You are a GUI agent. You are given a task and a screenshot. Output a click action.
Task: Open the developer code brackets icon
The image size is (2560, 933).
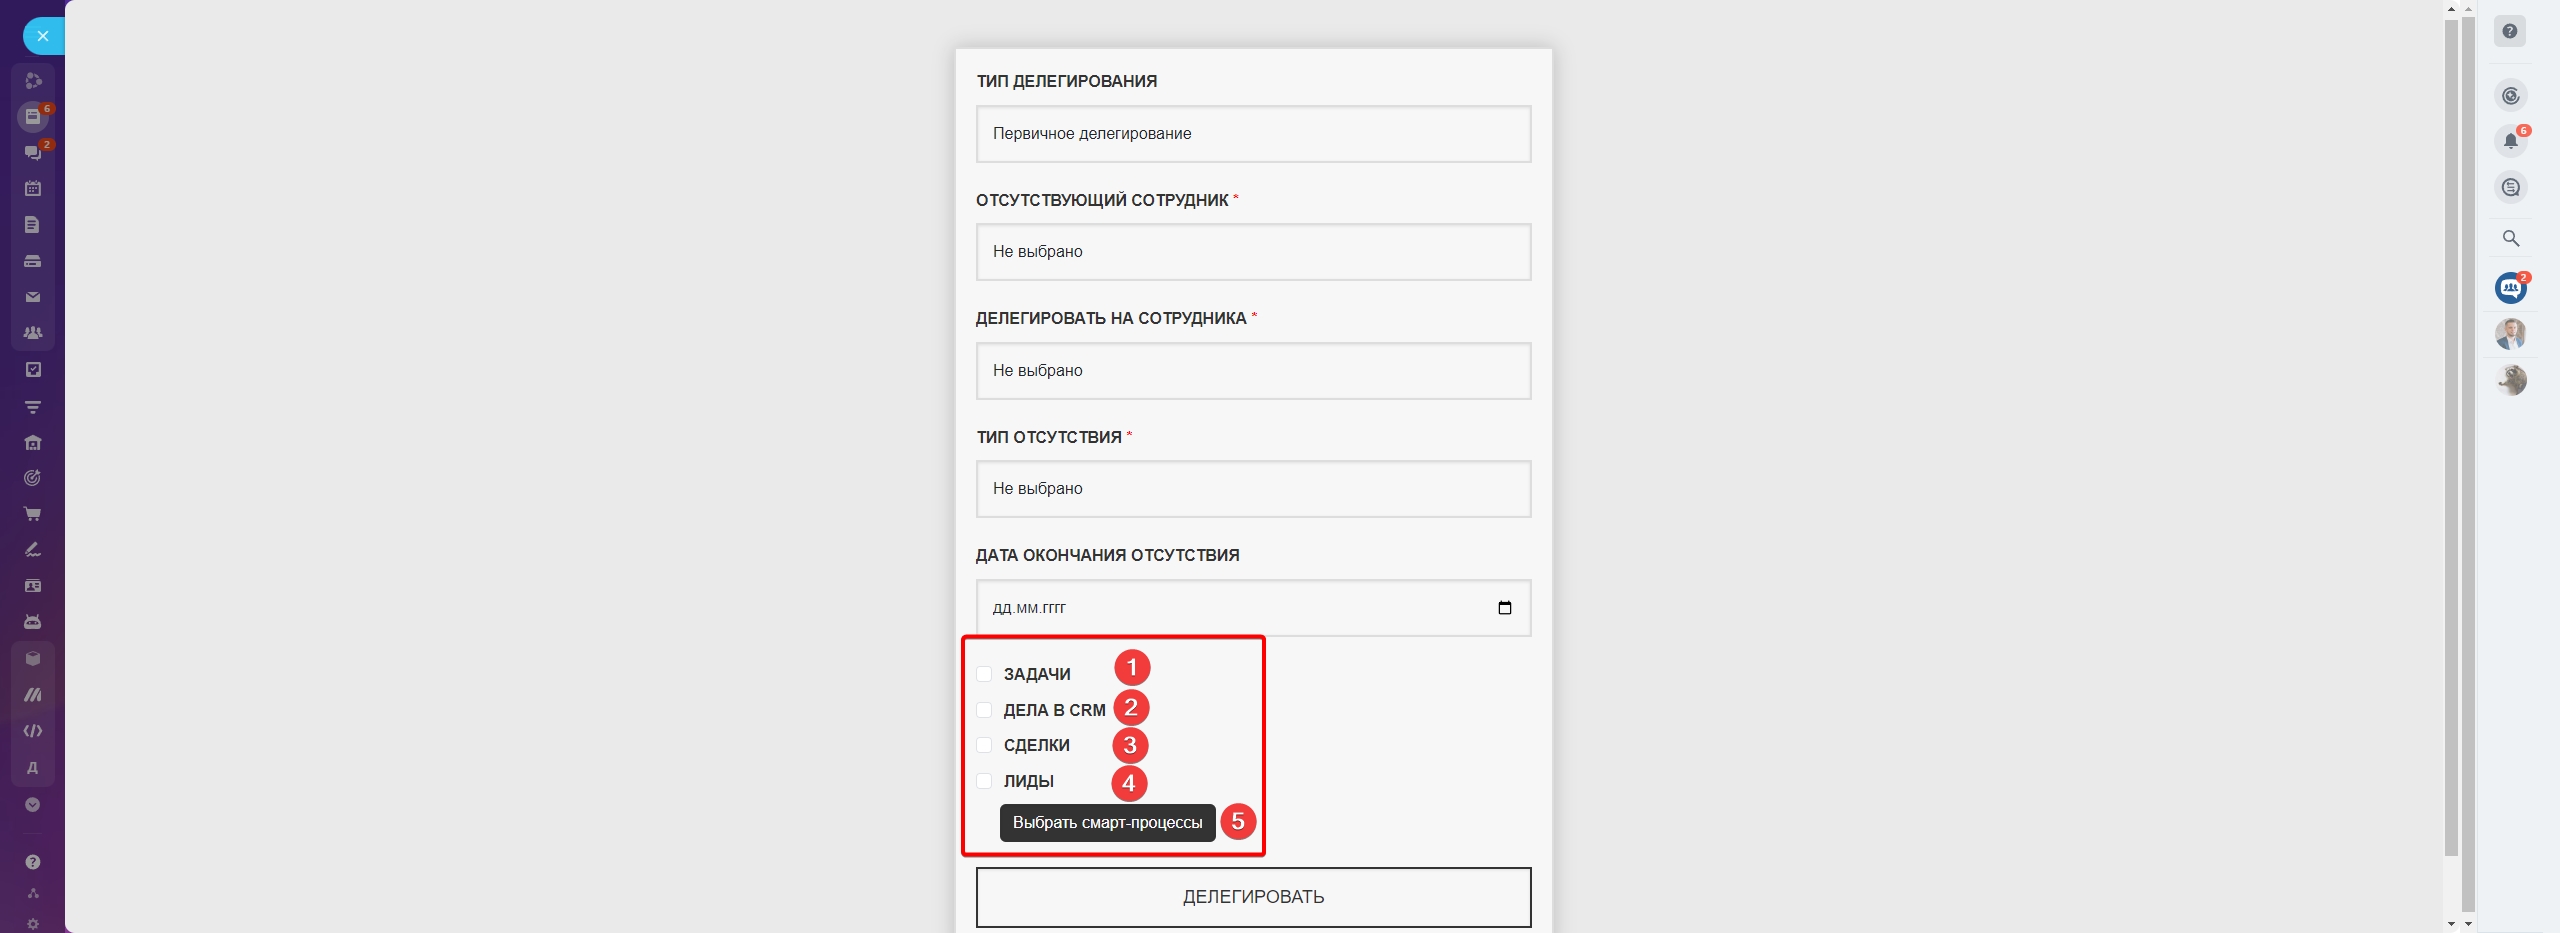33,731
